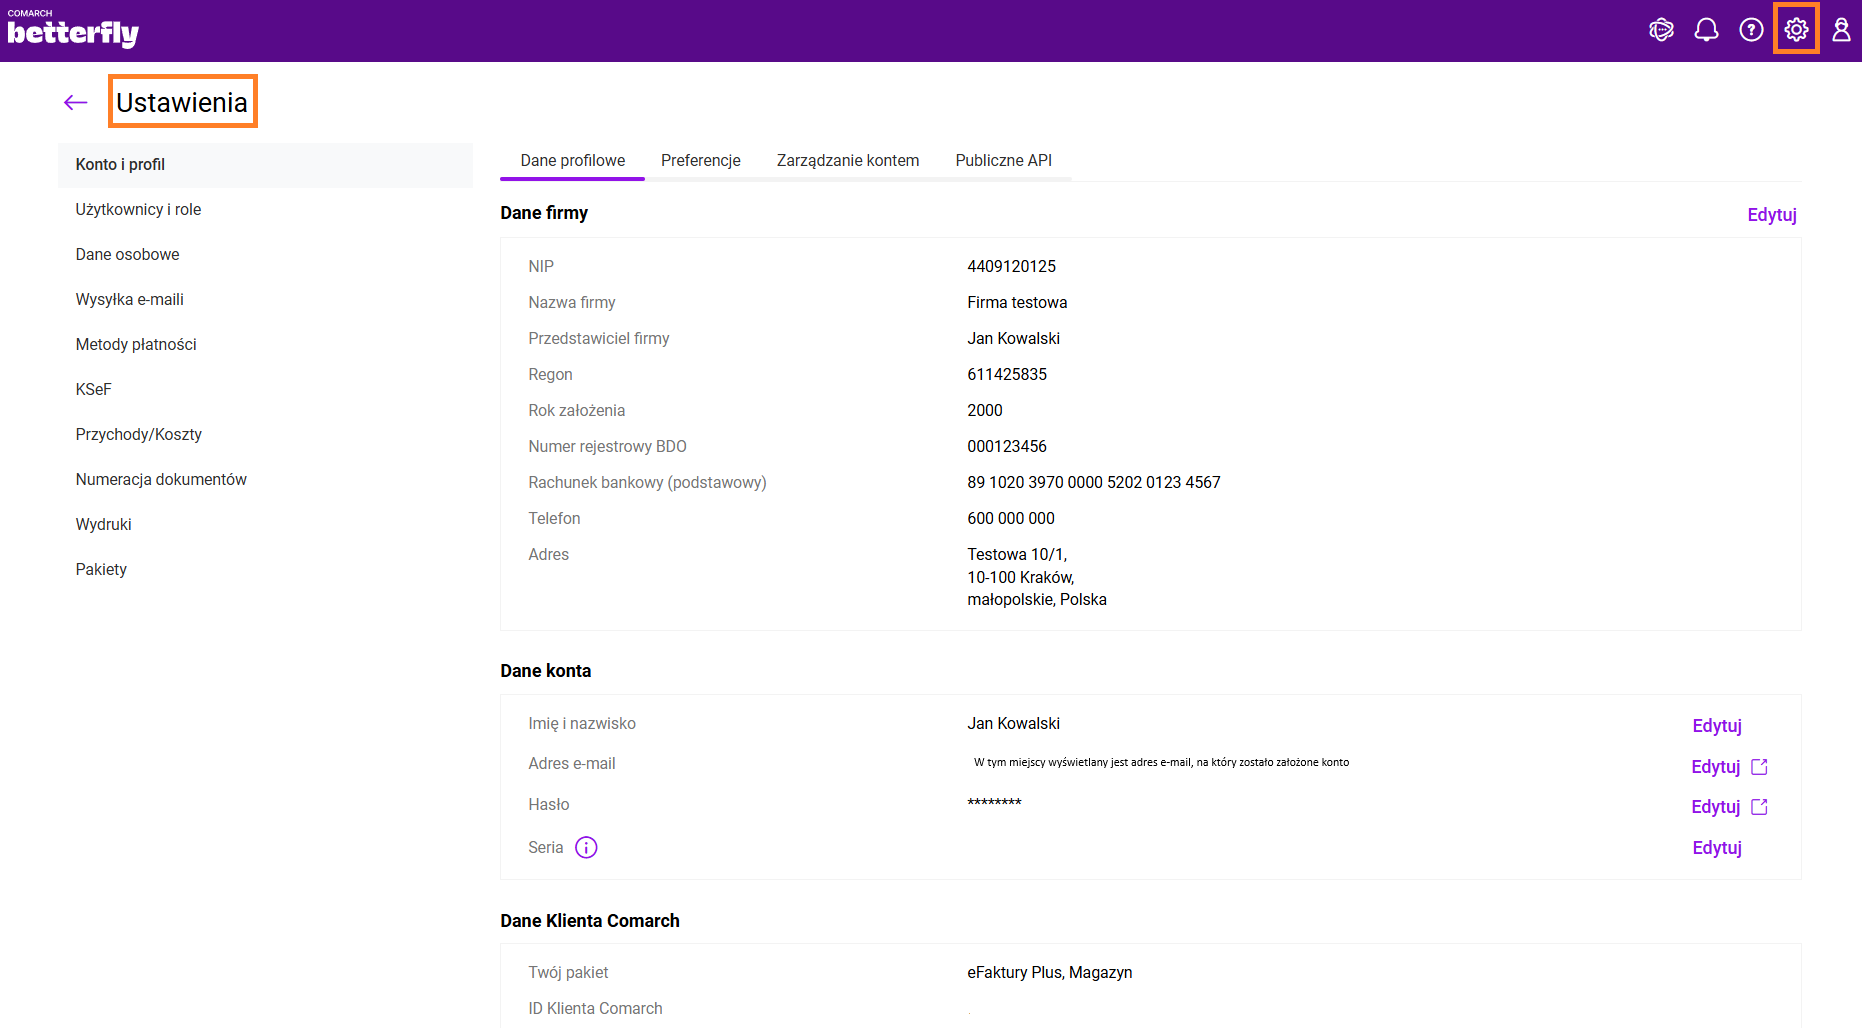Select Metody płatności in sidebar
Image resolution: width=1862 pixels, height=1028 pixels.
tap(136, 345)
